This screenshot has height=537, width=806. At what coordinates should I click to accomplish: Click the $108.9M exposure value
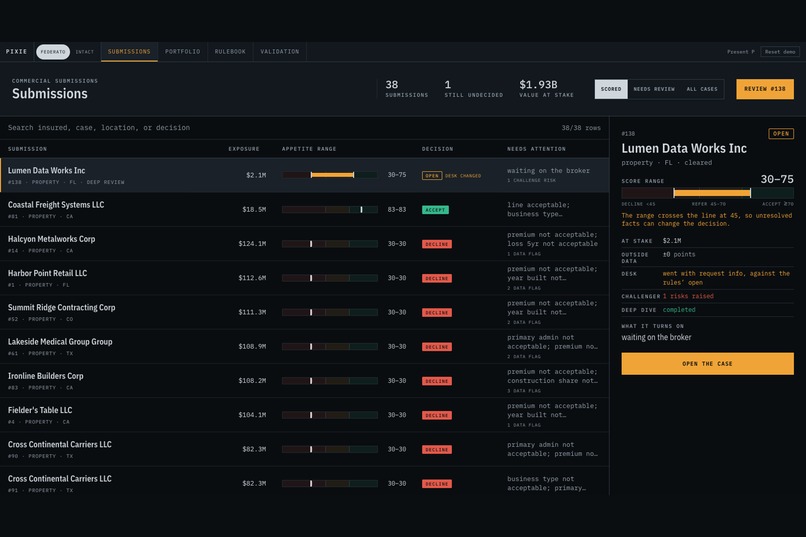(252, 346)
